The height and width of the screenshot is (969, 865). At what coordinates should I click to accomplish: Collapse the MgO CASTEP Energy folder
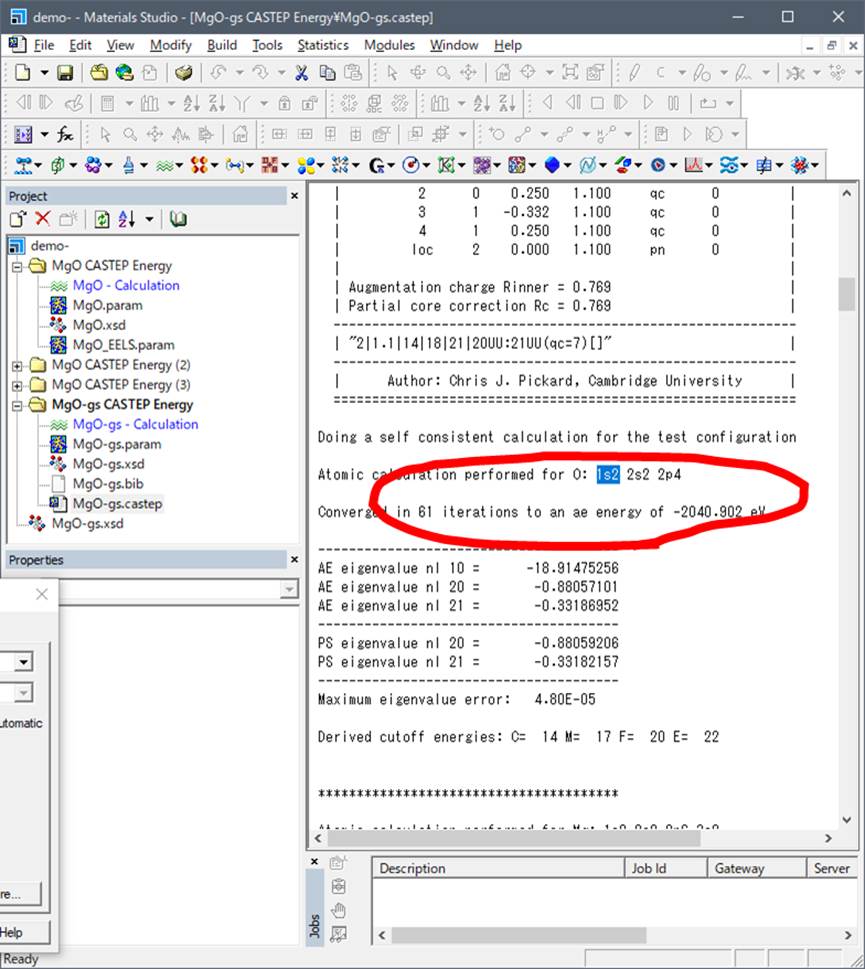point(17,266)
